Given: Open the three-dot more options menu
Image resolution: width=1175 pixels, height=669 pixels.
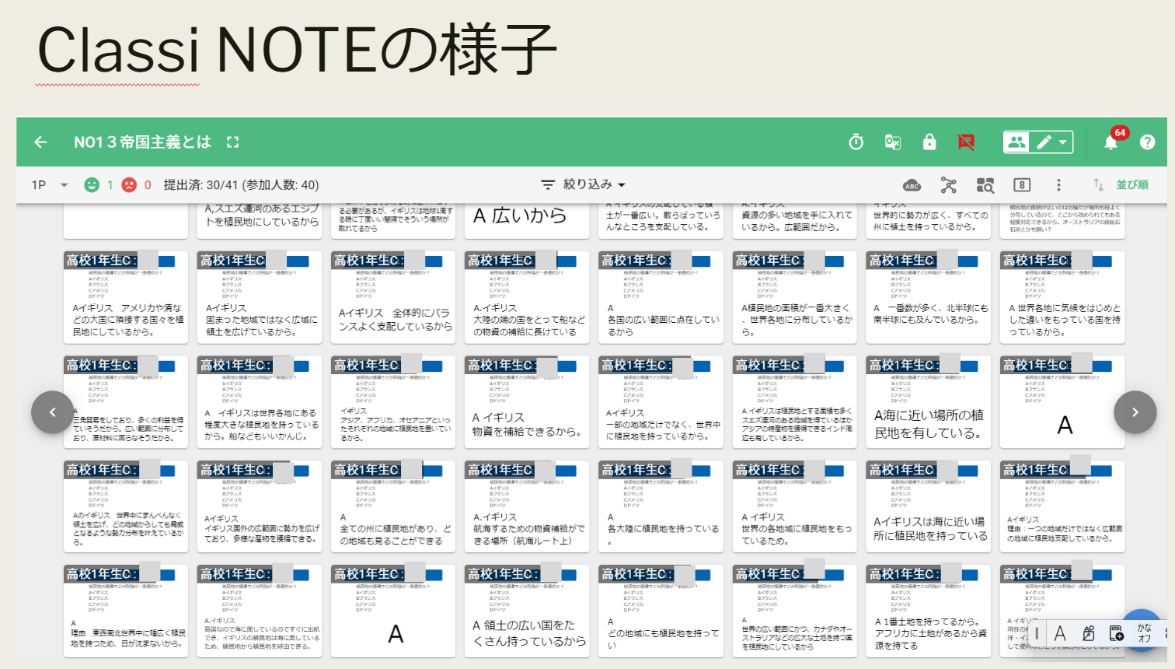Looking at the screenshot, I should [x=1058, y=185].
